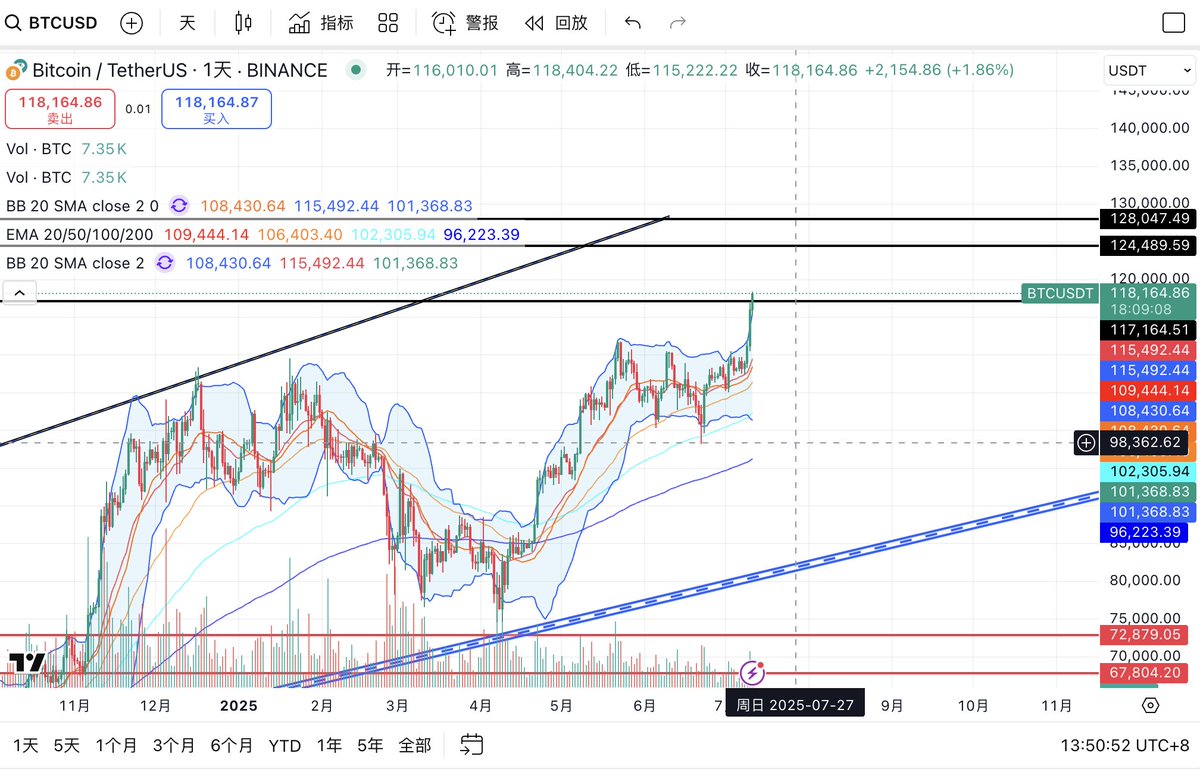Open chart settings hexagon icon at bottom right
Viewport: 1200px width, 769px height.
pos(1150,705)
